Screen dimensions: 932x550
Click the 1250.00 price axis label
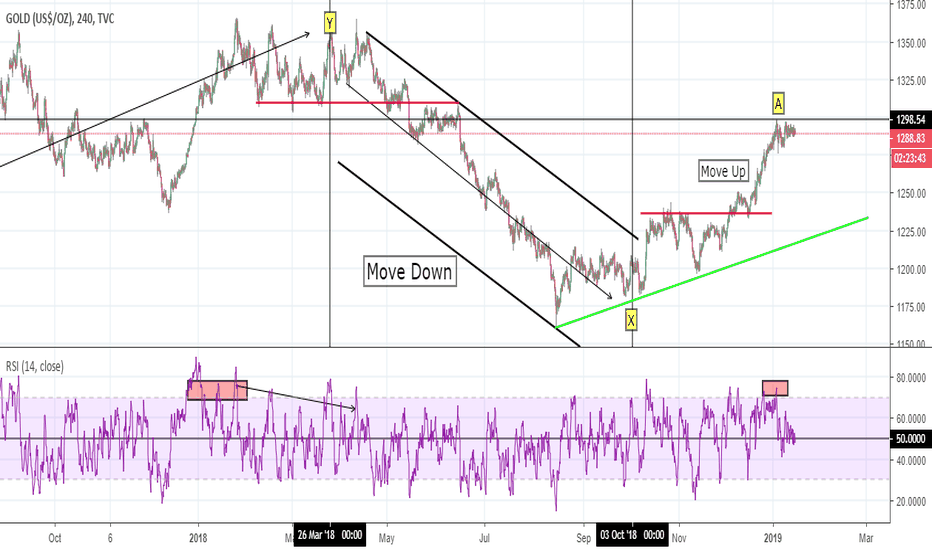pyautogui.click(x=911, y=193)
